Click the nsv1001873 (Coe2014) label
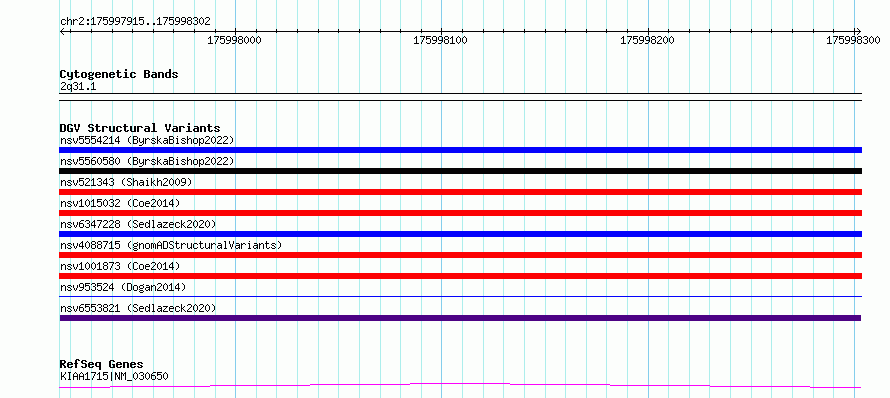Viewport: 890px width, 398px height. tap(120, 266)
